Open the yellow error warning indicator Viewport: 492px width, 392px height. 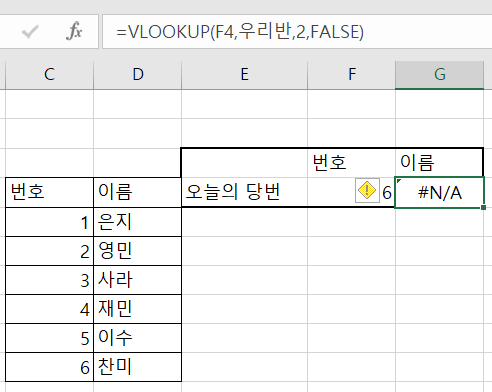(367, 191)
